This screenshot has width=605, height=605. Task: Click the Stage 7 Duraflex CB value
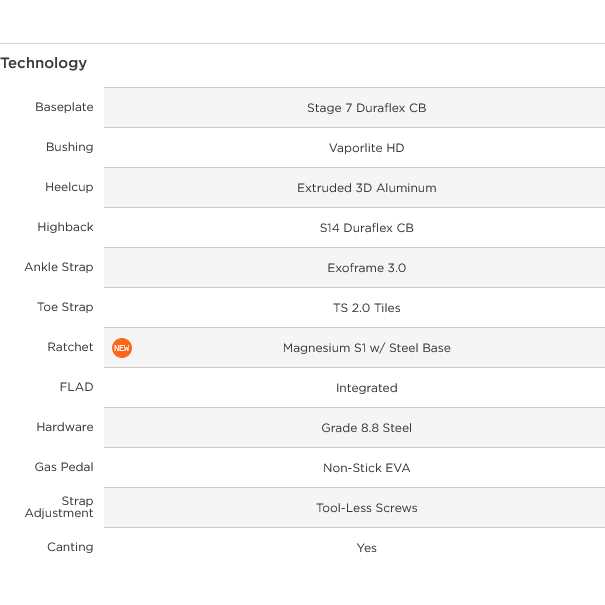pyautogui.click(x=367, y=108)
